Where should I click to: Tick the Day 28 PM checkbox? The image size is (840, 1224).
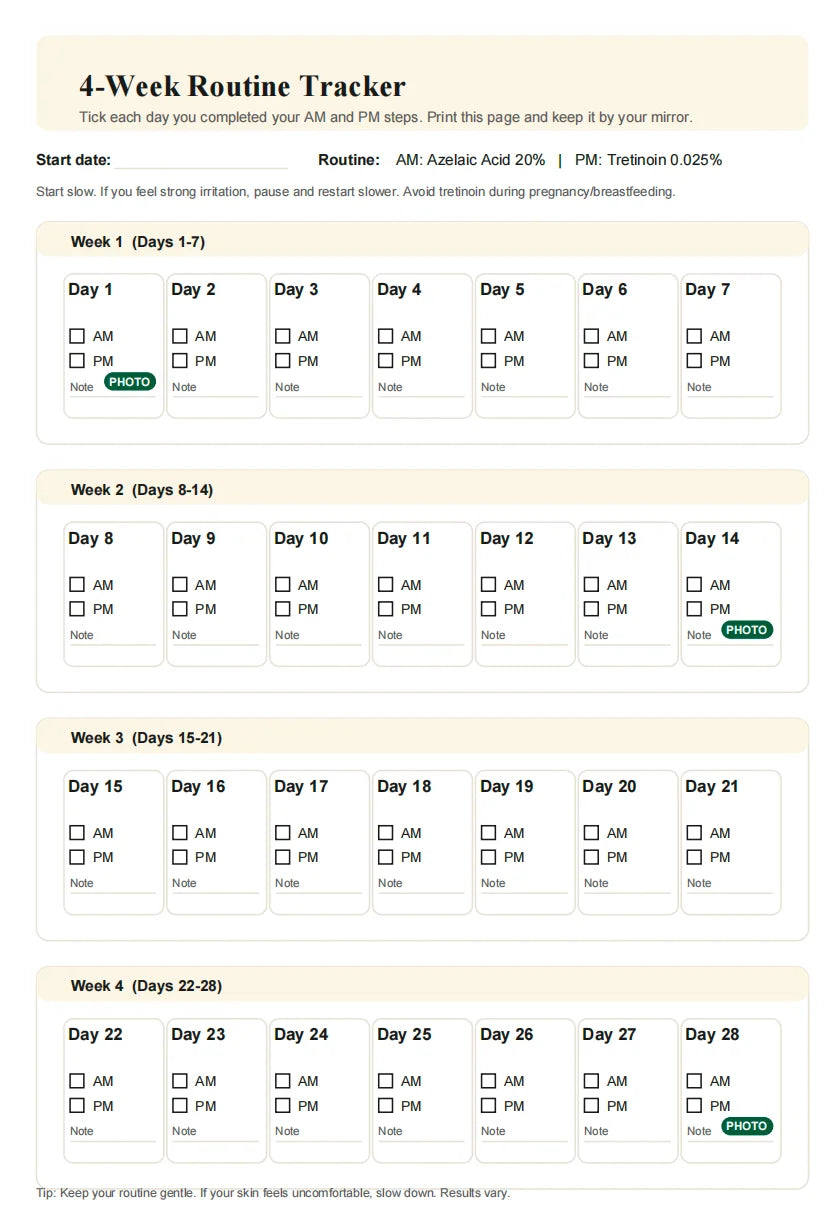pyautogui.click(x=694, y=1106)
